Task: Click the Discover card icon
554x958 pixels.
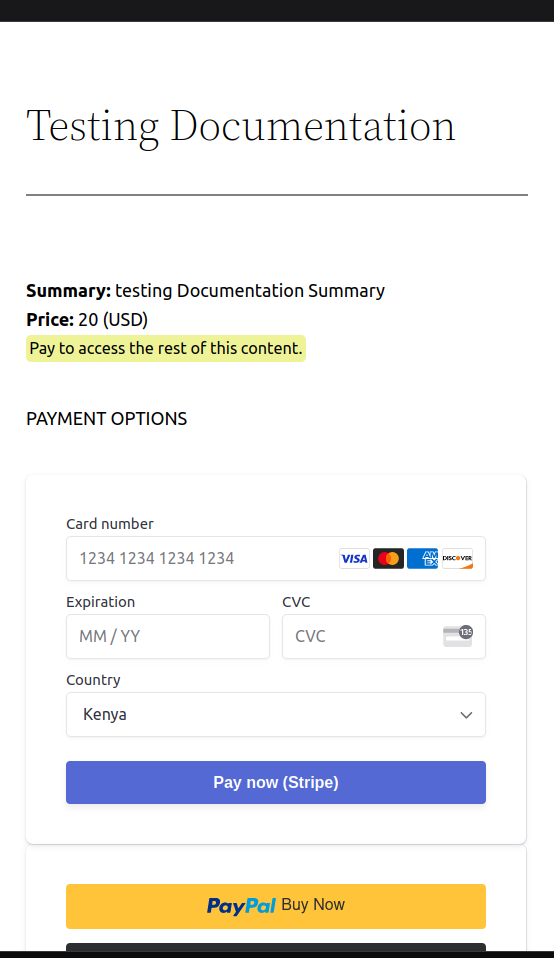Action: (x=457, y=558)
